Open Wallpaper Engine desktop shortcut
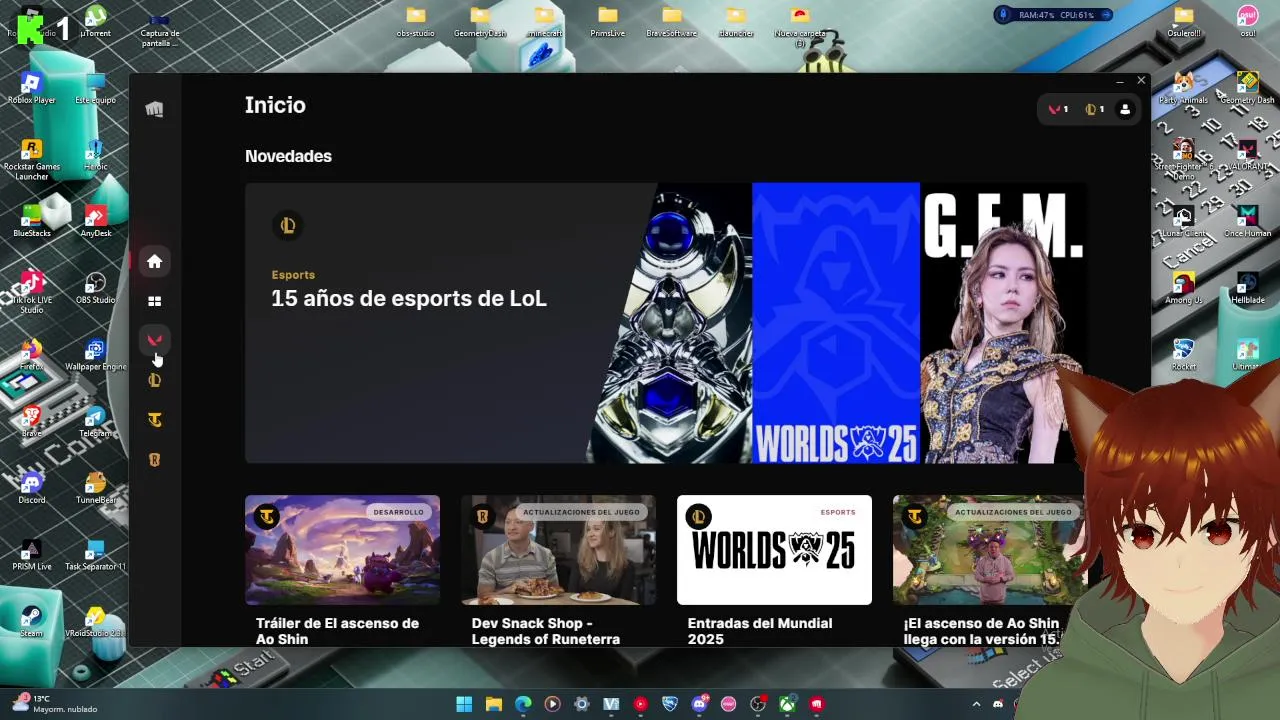The height and width of the screenshot is (720, 1280). coord(95,355)
